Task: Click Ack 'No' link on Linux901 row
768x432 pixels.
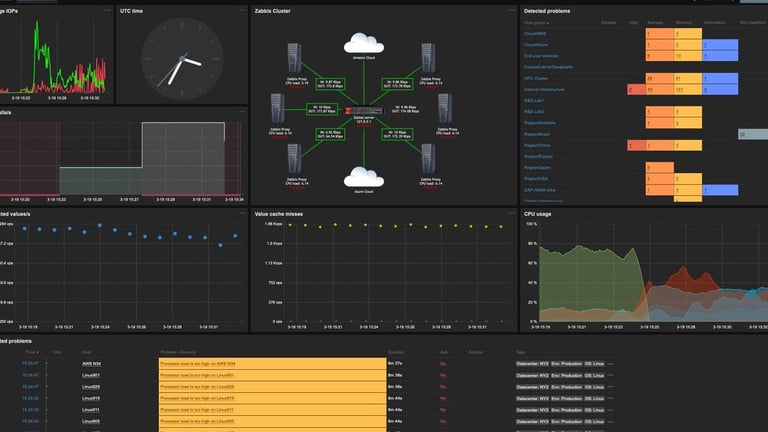Action: point(443,376)
